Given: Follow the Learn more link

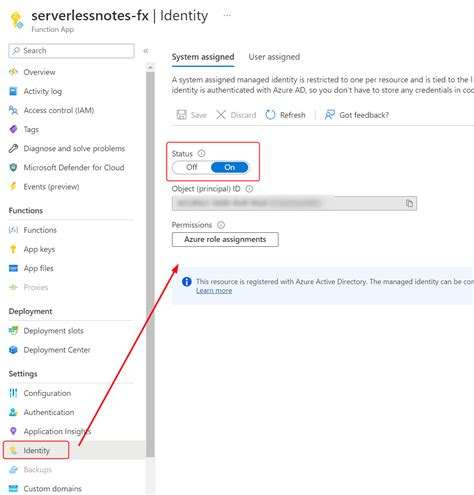Looking at the screenshot, I should [214, 290].
